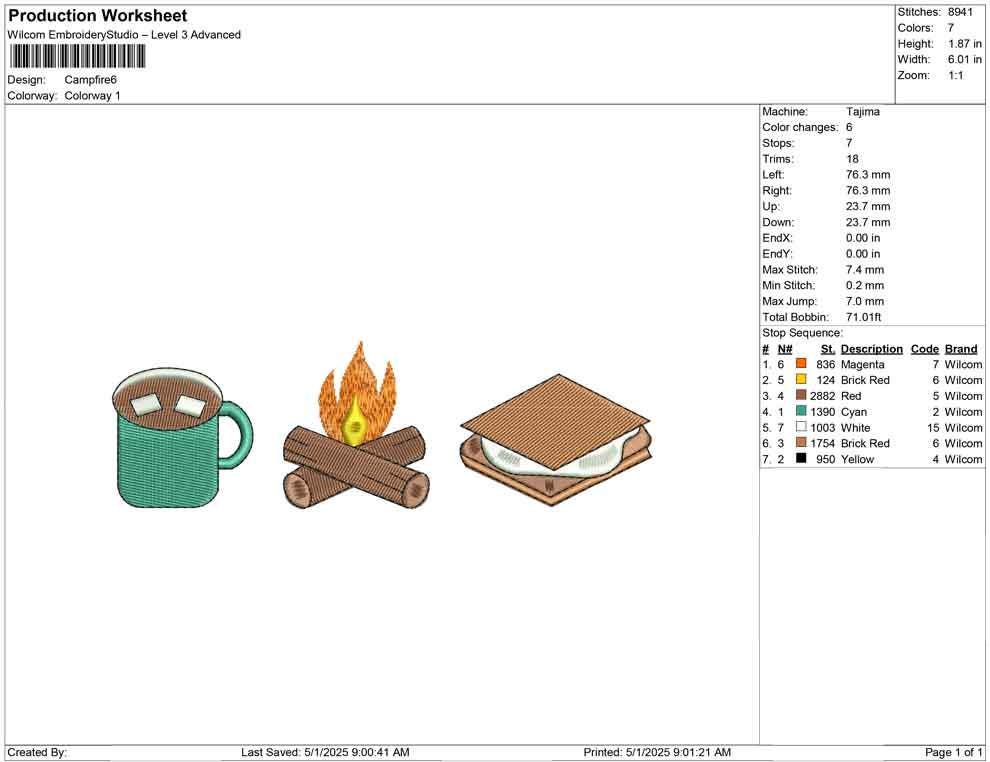Click the Campfire6 design barcode
This screenshot has width=990, height=762.
[77, 57]
